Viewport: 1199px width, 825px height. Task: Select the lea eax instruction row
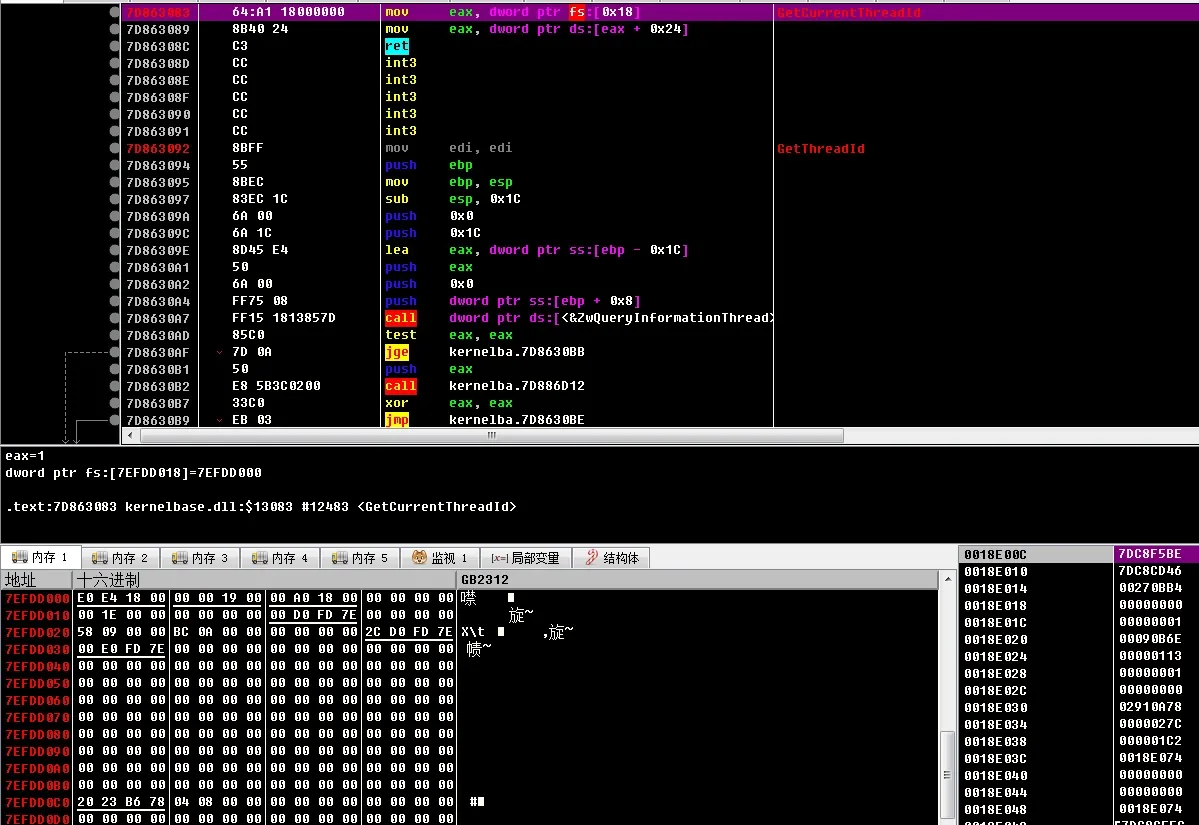click(537, 250)
